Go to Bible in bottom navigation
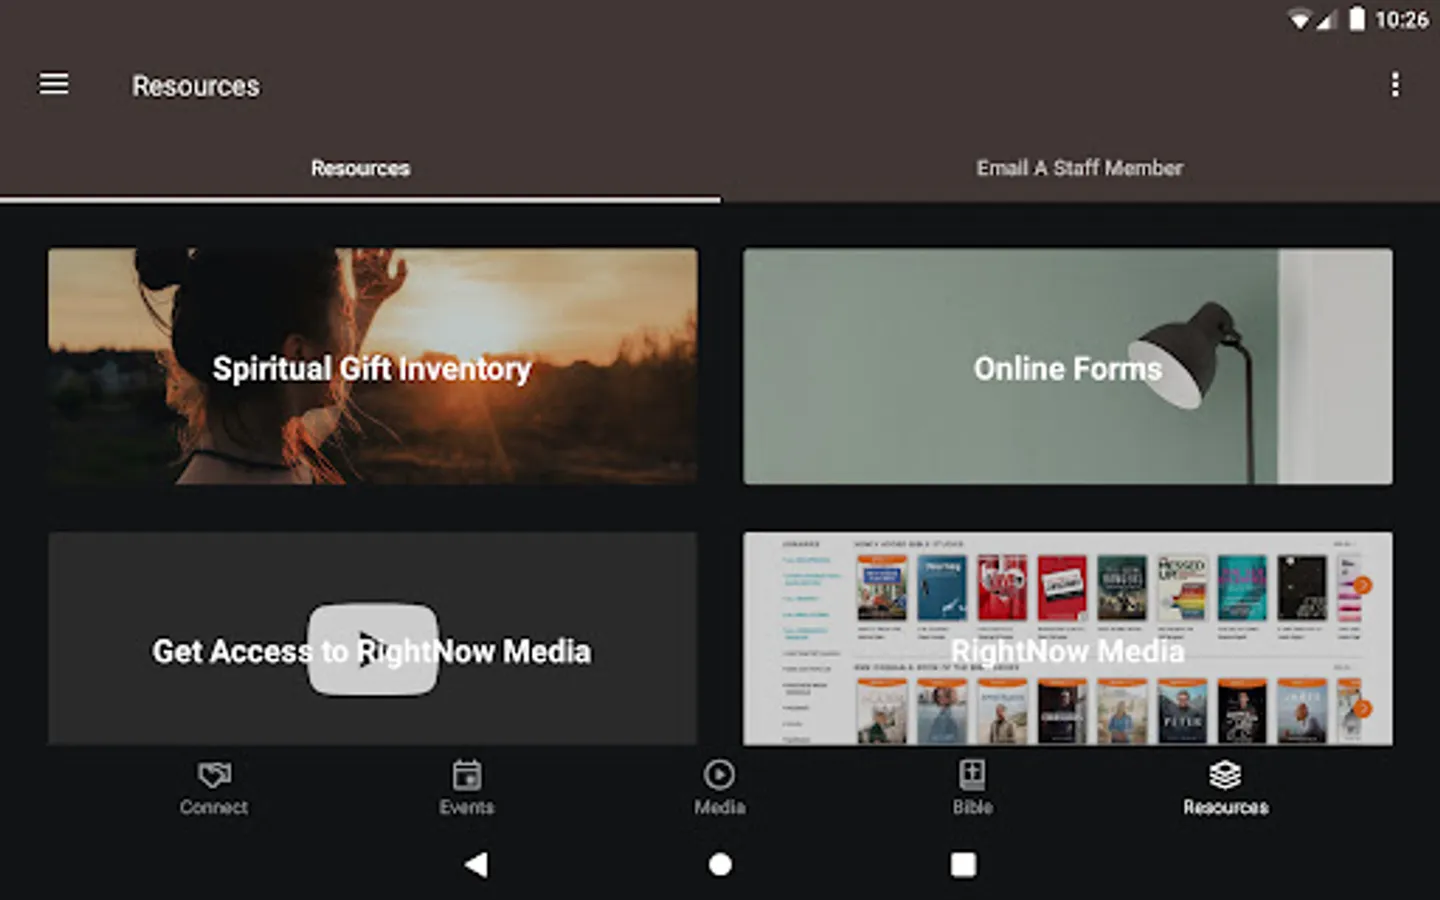Image resolution: width=1440 pixels, height=900 pixels. pos(973,788)
